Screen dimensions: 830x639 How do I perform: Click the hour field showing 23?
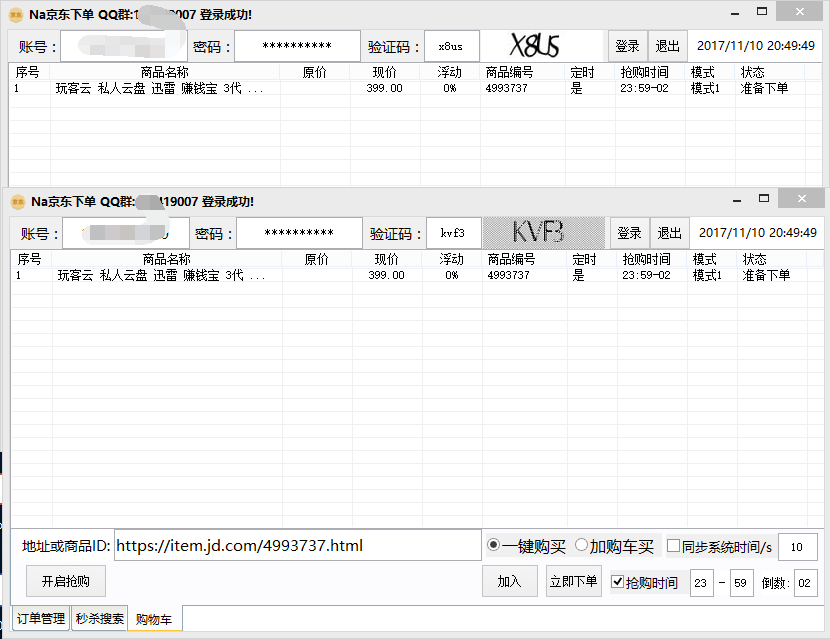pyautogui.click(x=701, y=583)
